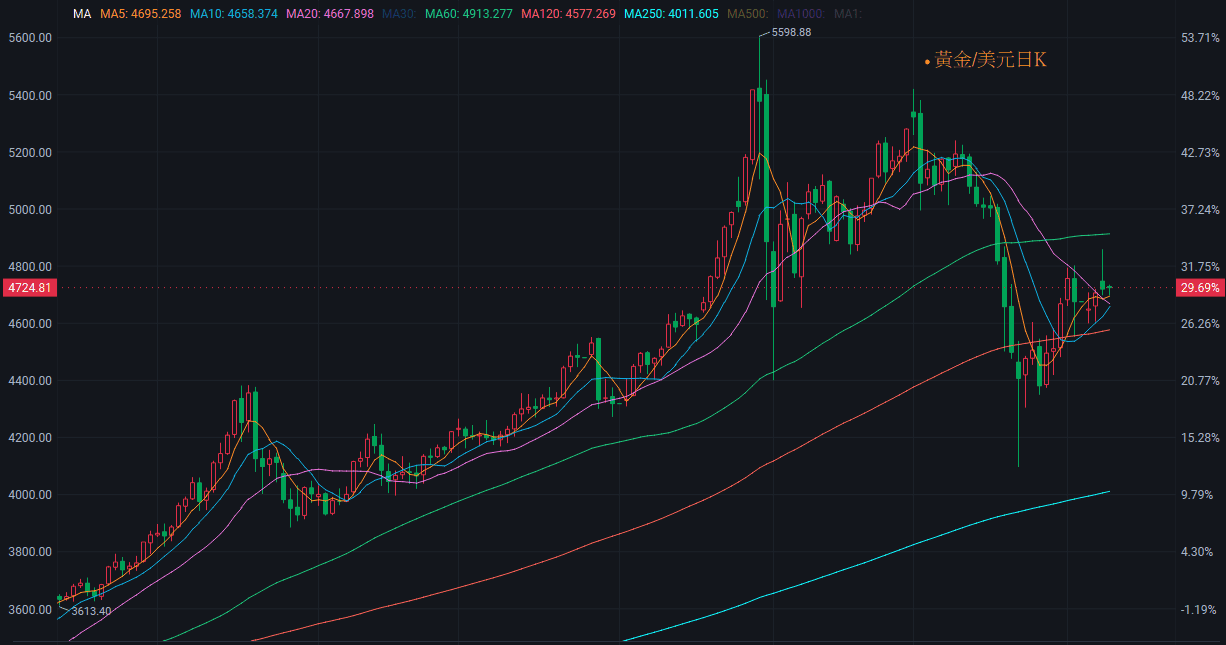Toggle the MA60 moving average line
Screen dimensions: 1226x645
469,14
